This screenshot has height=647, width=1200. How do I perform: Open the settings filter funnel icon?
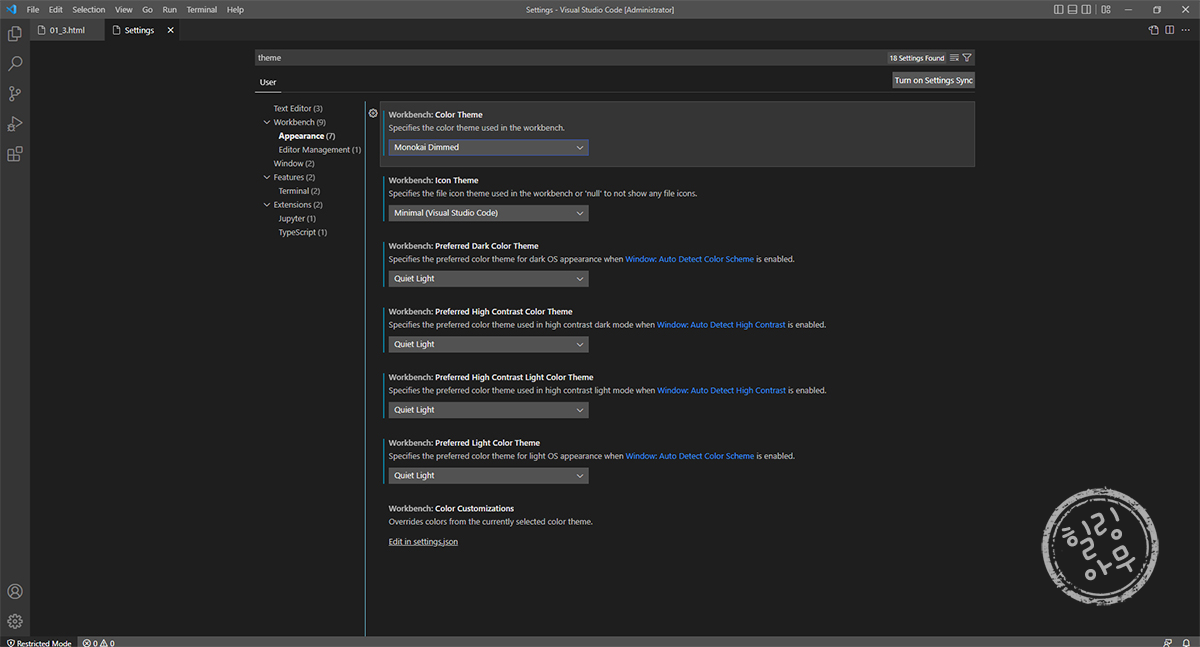tap(967, 58)
